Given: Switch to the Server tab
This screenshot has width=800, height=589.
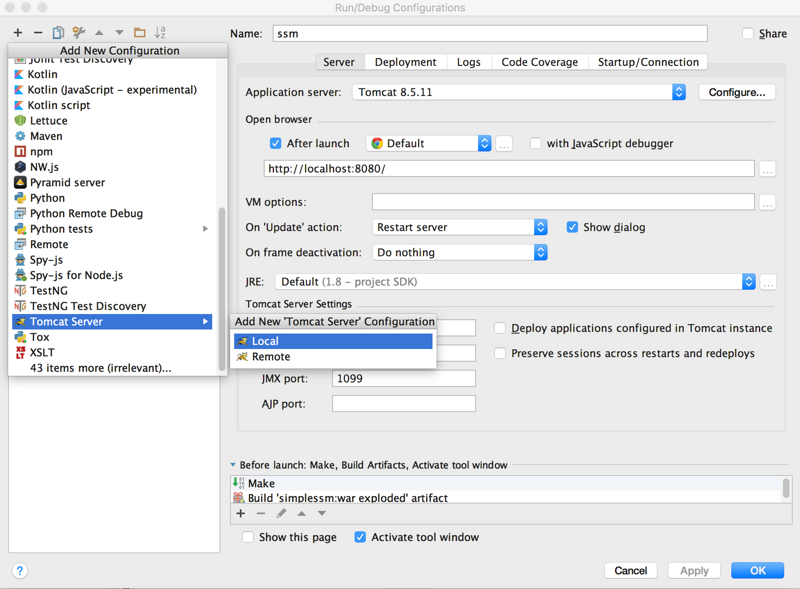Looking at the screenshot, I should 339,62.
